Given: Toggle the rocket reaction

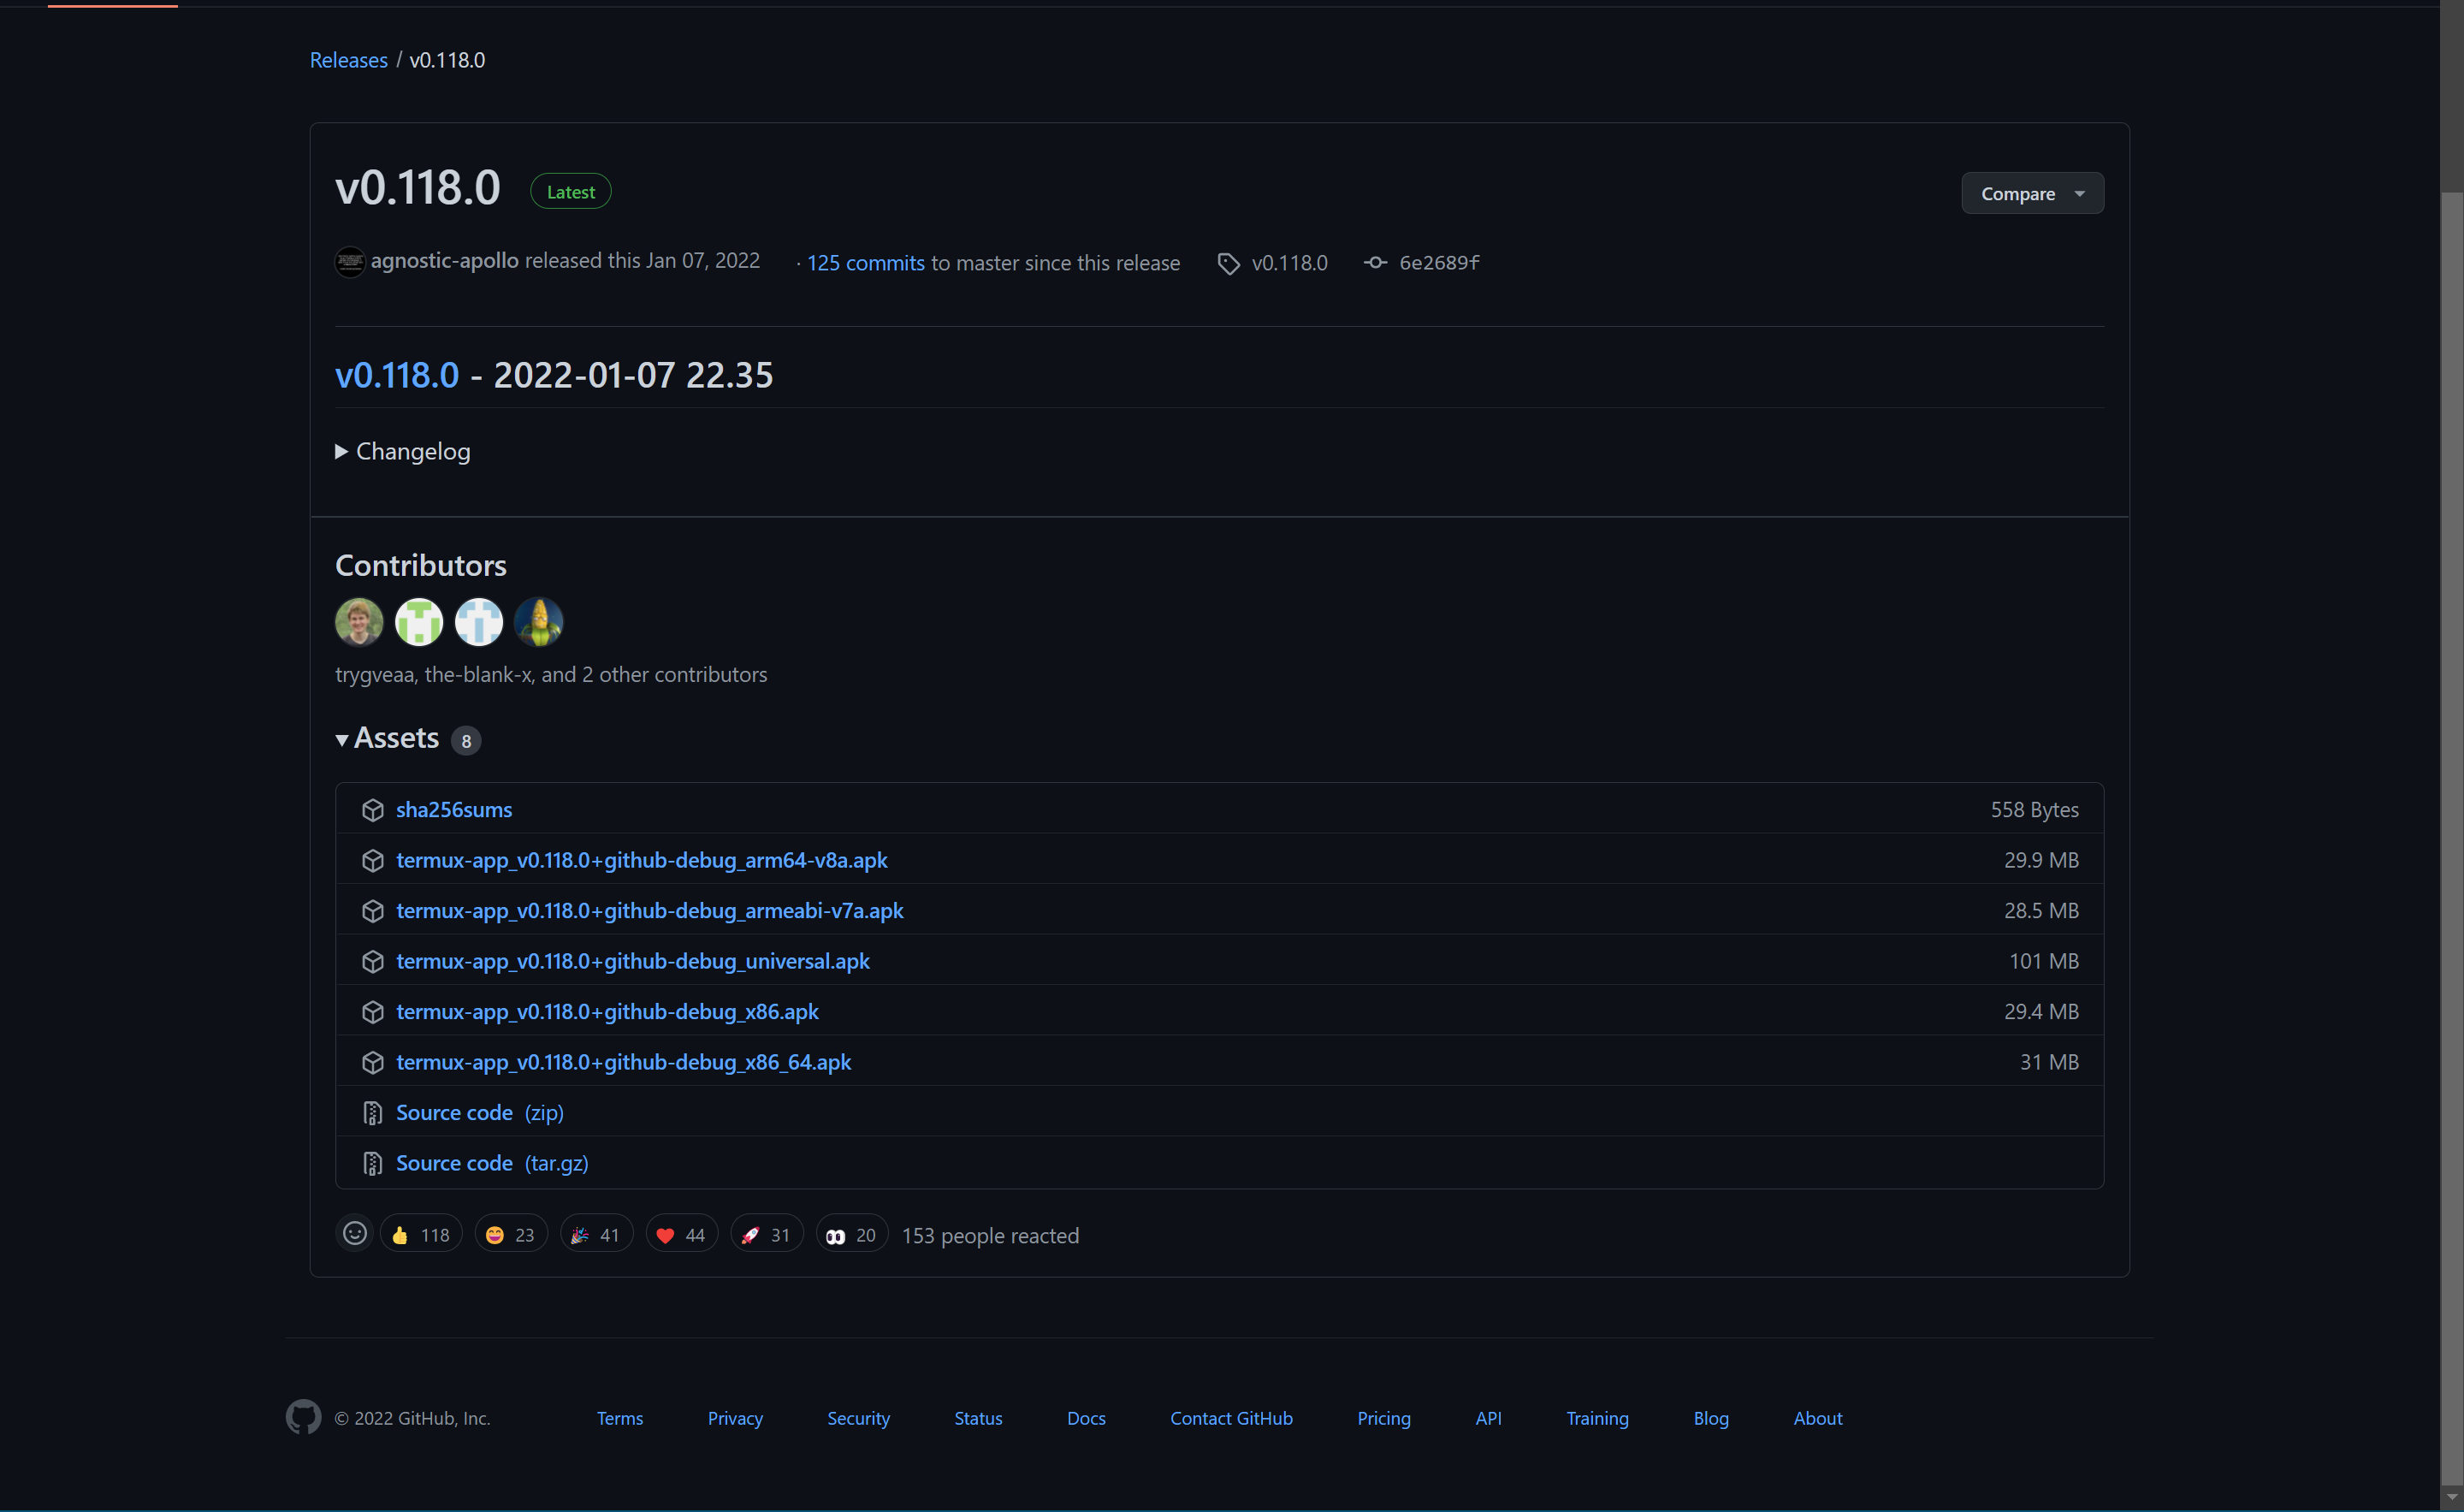Looking at the screenshot, I should point(766,1233).
